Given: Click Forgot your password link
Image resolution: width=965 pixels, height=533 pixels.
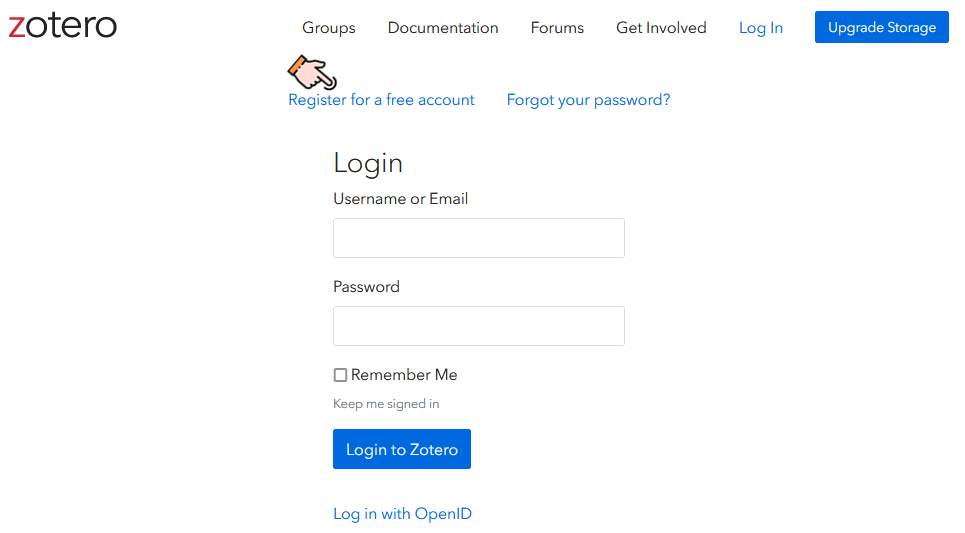Looking at the screenshot, I should click(588, 100).
